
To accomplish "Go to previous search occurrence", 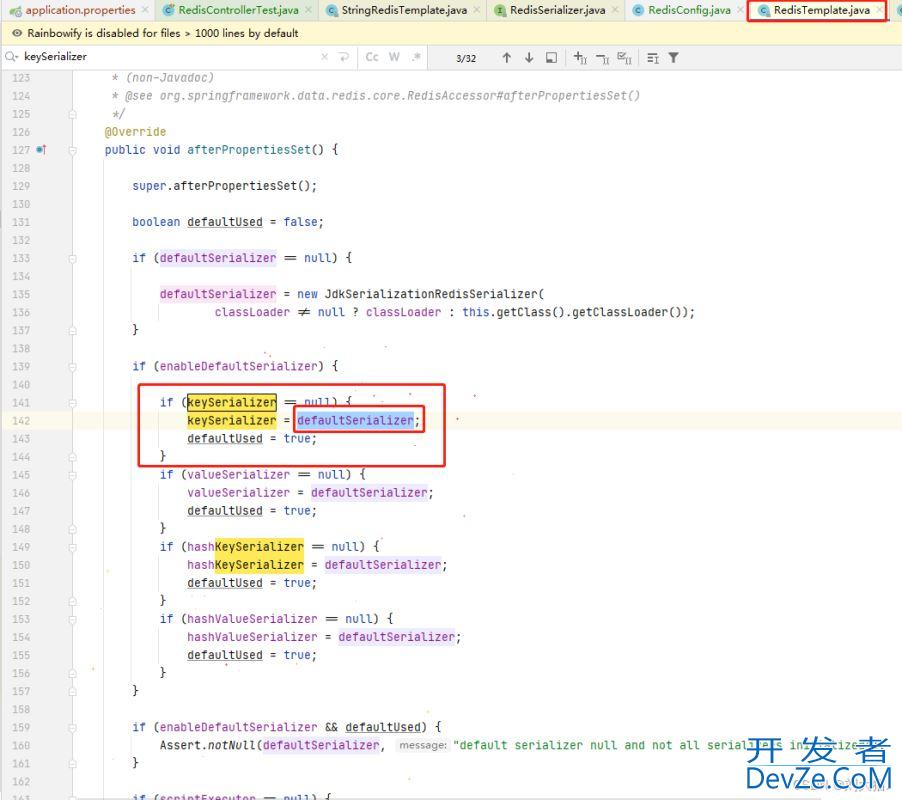I will 506,58.
